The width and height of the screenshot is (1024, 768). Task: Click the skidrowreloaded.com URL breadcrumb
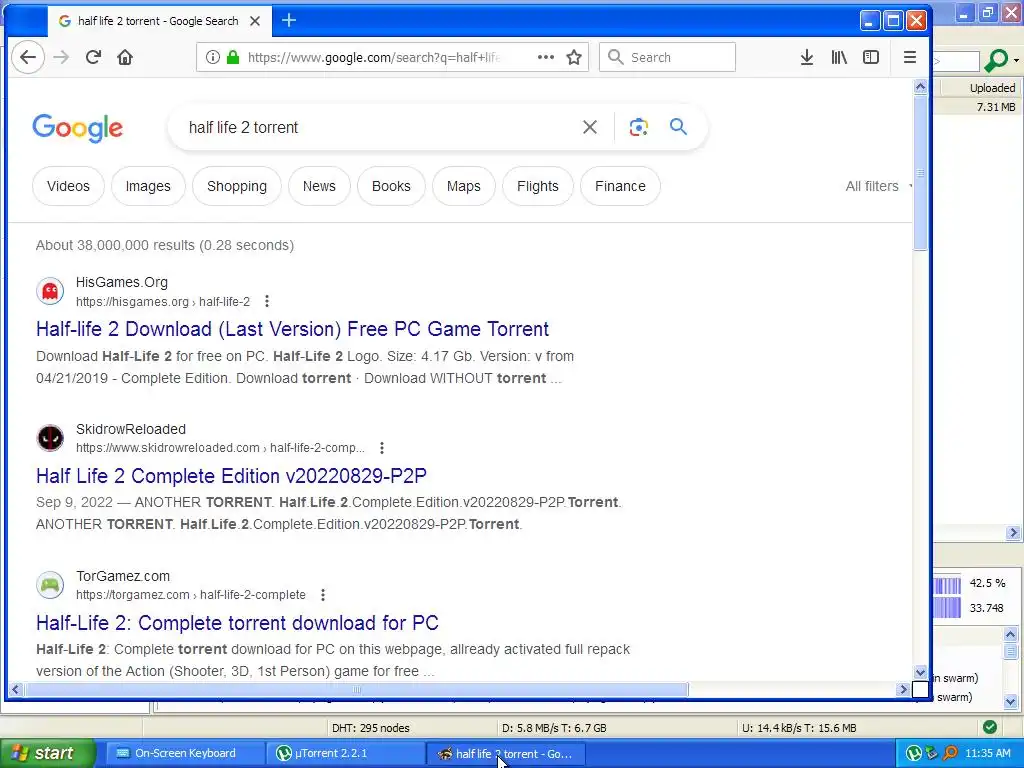(x=220, y=448)
